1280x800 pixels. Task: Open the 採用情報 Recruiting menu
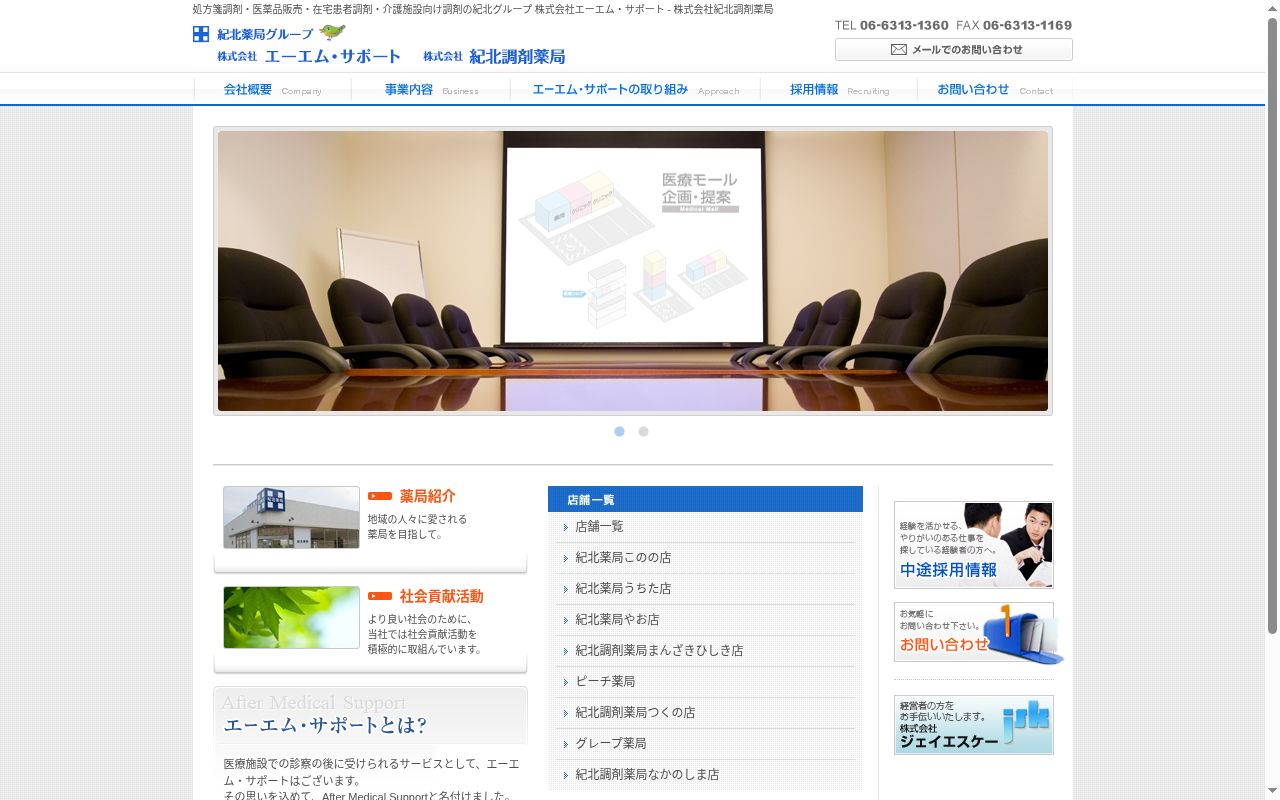coord(839,90)
